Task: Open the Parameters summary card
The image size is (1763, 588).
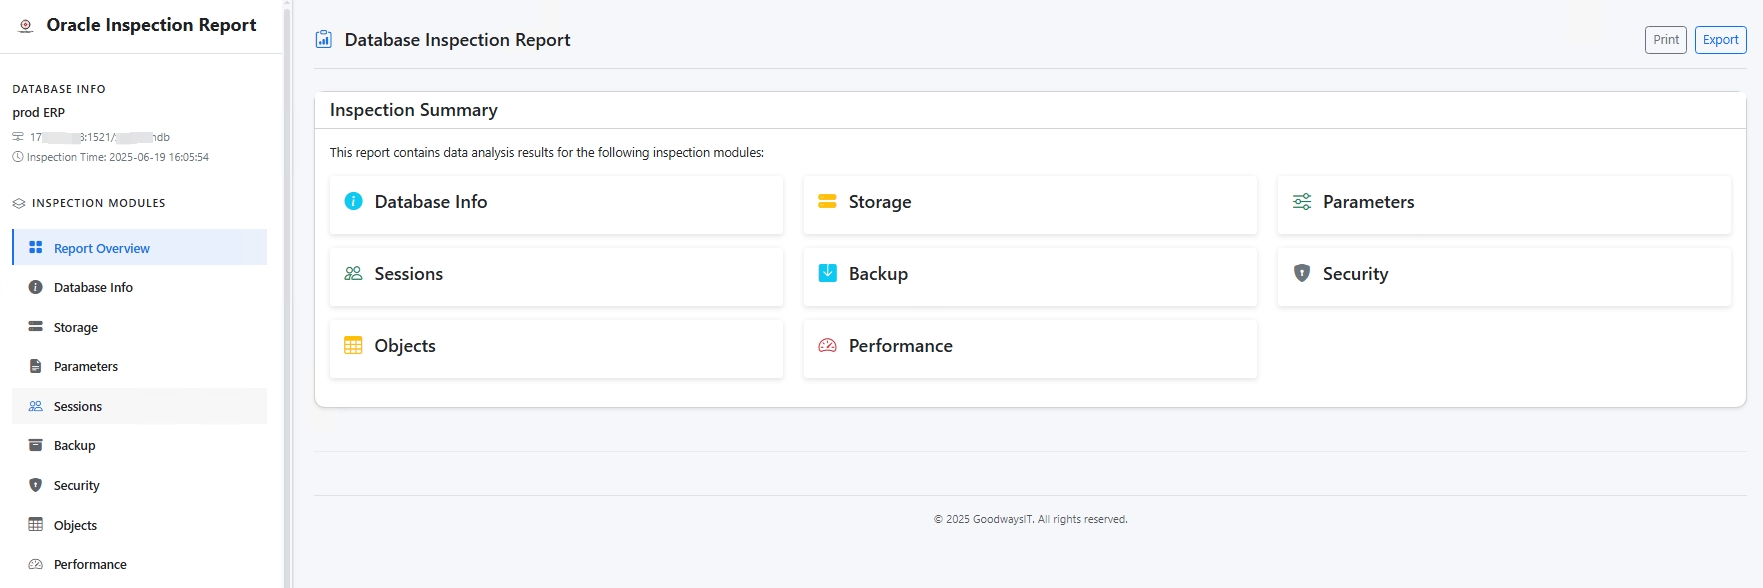Action: [1504, 205]
